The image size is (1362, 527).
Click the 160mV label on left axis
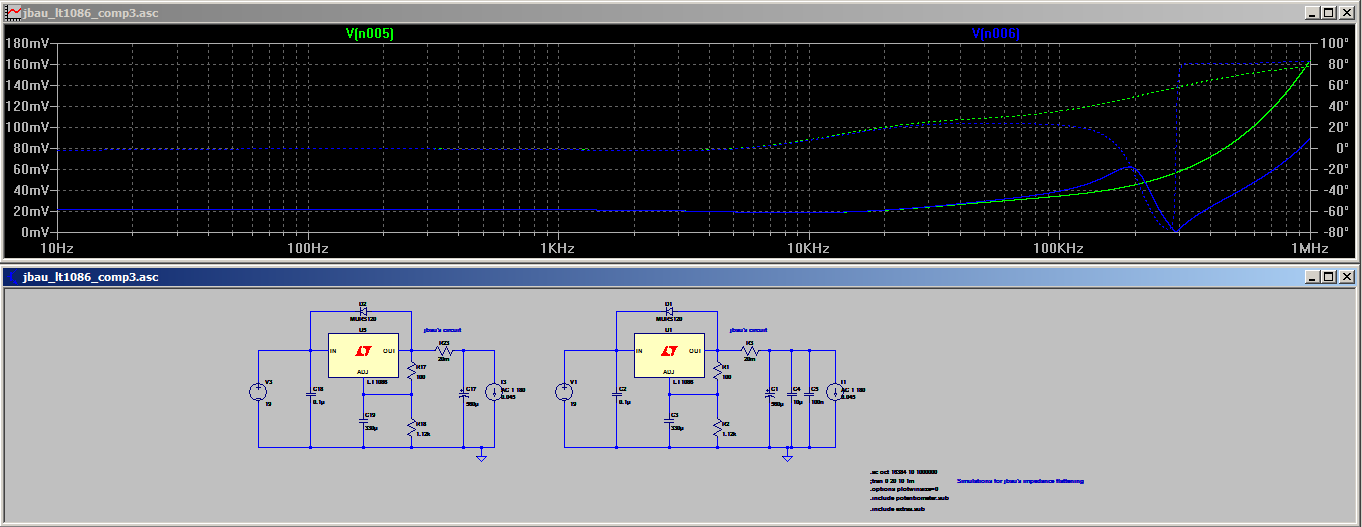(x=27, y=64)
